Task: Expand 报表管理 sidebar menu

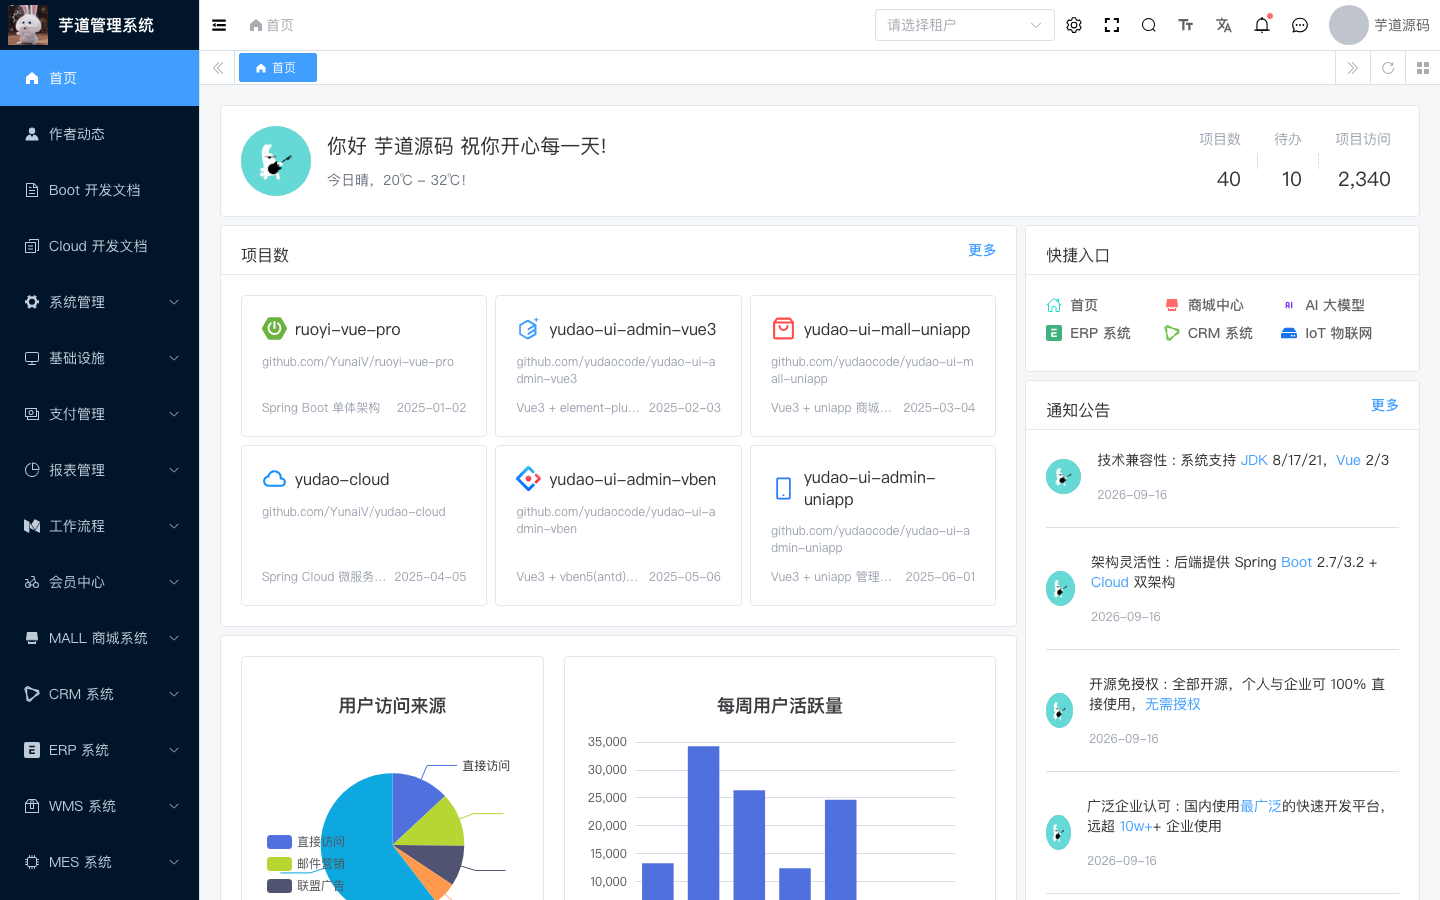Action: point(100,470)
